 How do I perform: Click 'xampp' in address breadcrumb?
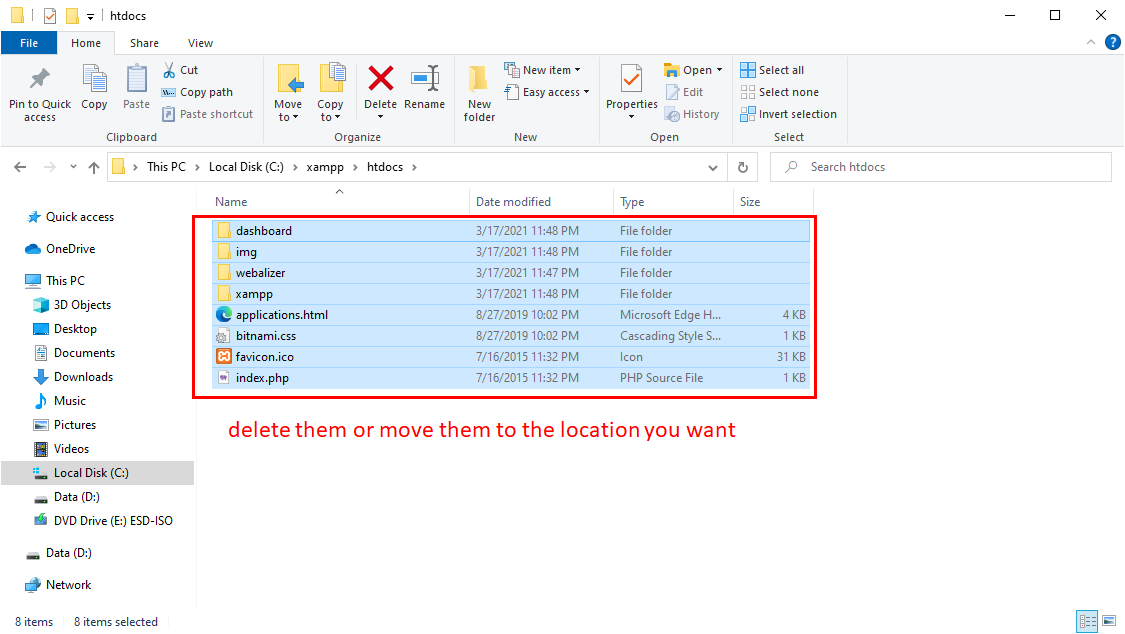point(325,167)
